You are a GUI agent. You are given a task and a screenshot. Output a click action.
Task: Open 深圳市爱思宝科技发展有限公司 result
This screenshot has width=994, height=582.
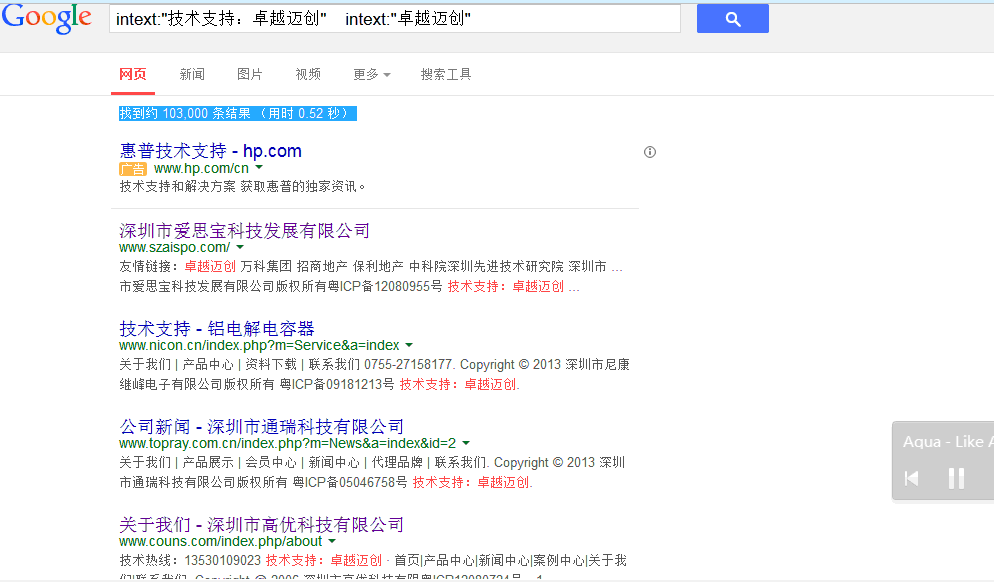(x=244, y=230)
